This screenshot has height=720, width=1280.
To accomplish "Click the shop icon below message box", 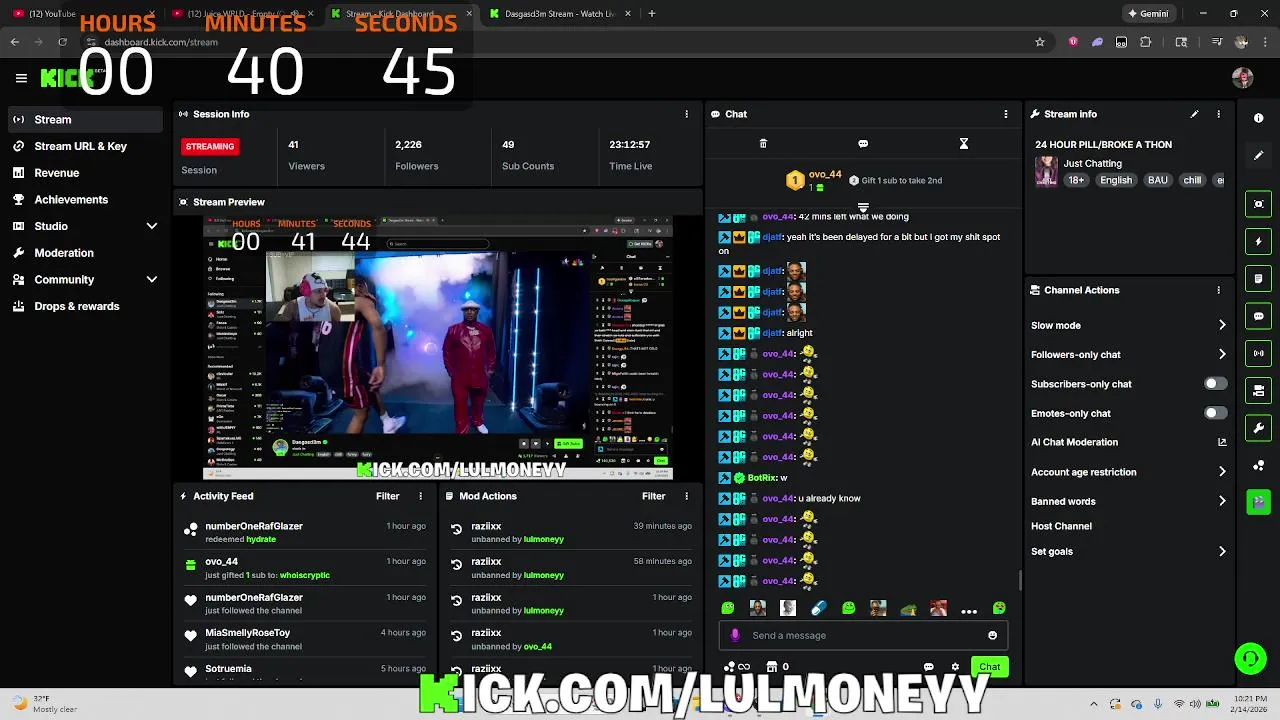I will 771,667.
